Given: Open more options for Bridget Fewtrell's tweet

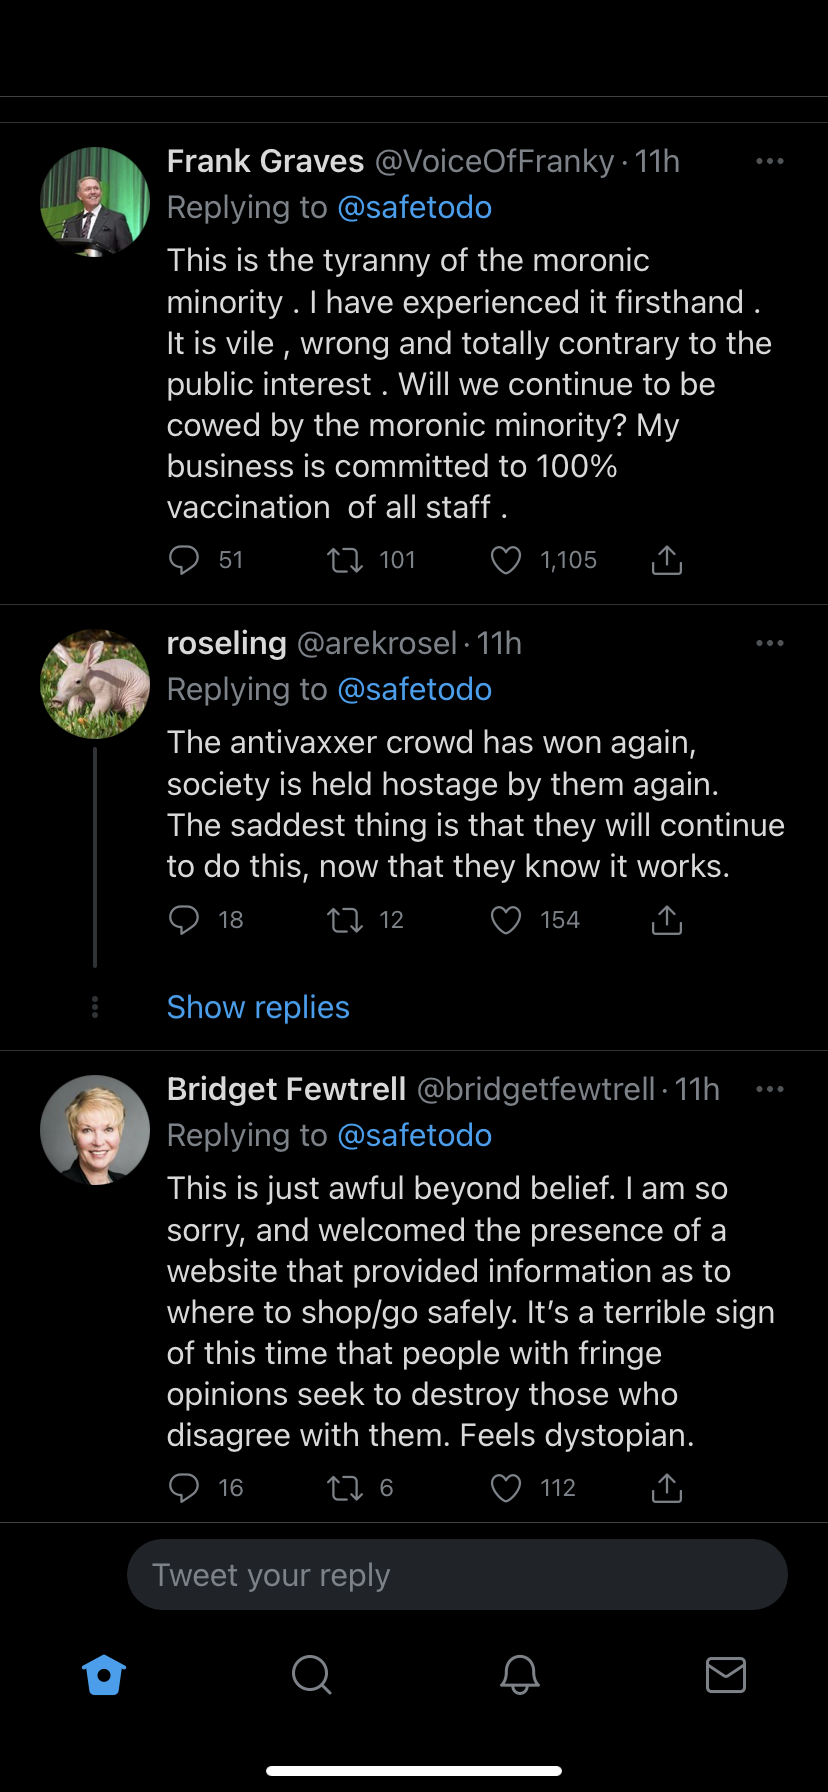Looking at the screenshot, I should [769, 1089].
